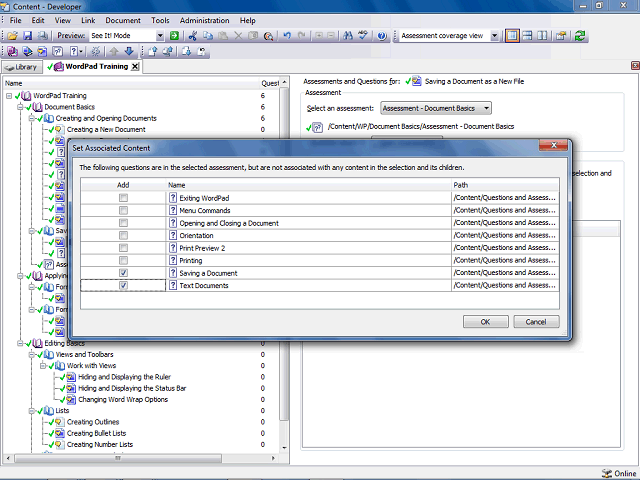Collapse the Work with Views node
This screenshot has width=640, height=480.
coord(43,366)
